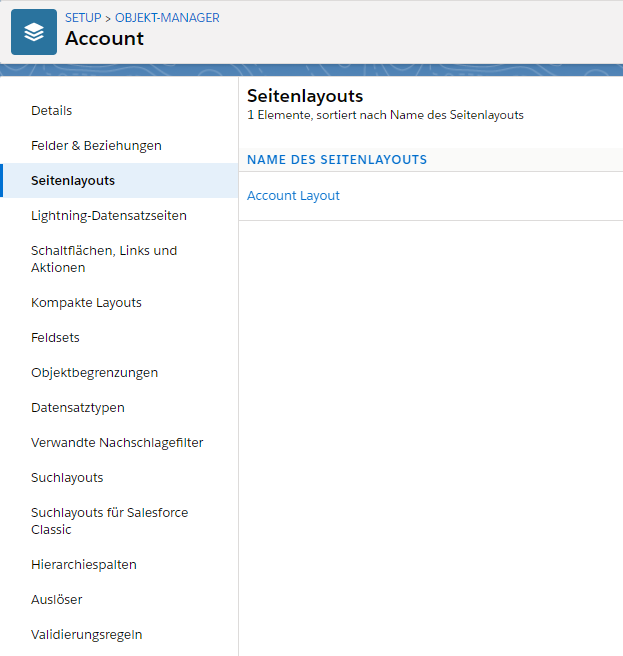Image resolution: width=623 pixels, height=656 pixels.
Task: Open Objektbegrenzungen section
Action: (x=95, y=373)
